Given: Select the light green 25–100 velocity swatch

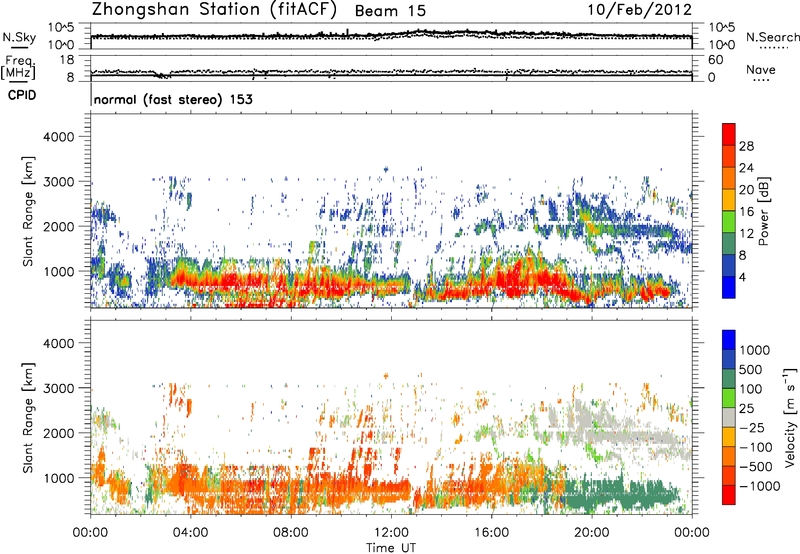Looking at the screenshot, I should 729,398.
